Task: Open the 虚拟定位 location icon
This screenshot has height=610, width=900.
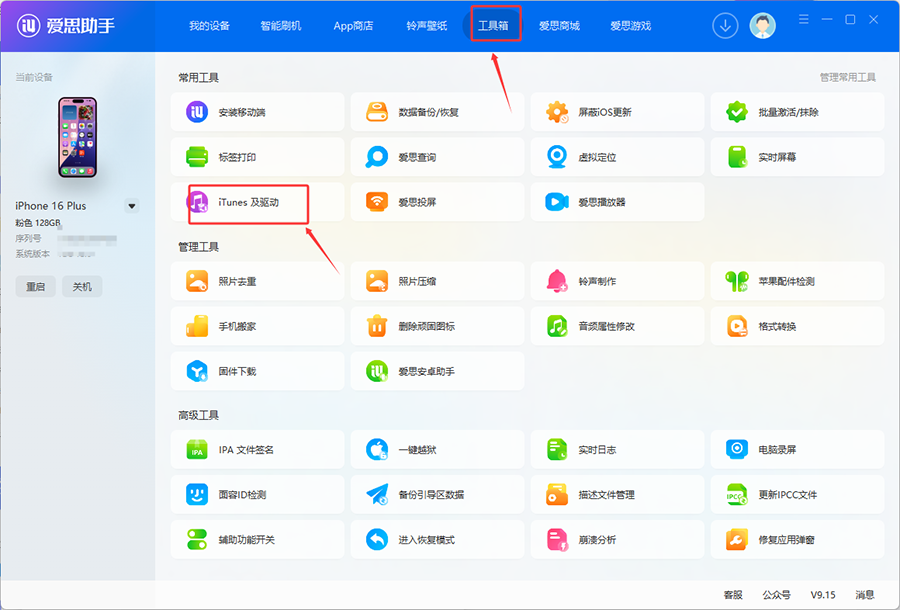Action: [557, 157]
